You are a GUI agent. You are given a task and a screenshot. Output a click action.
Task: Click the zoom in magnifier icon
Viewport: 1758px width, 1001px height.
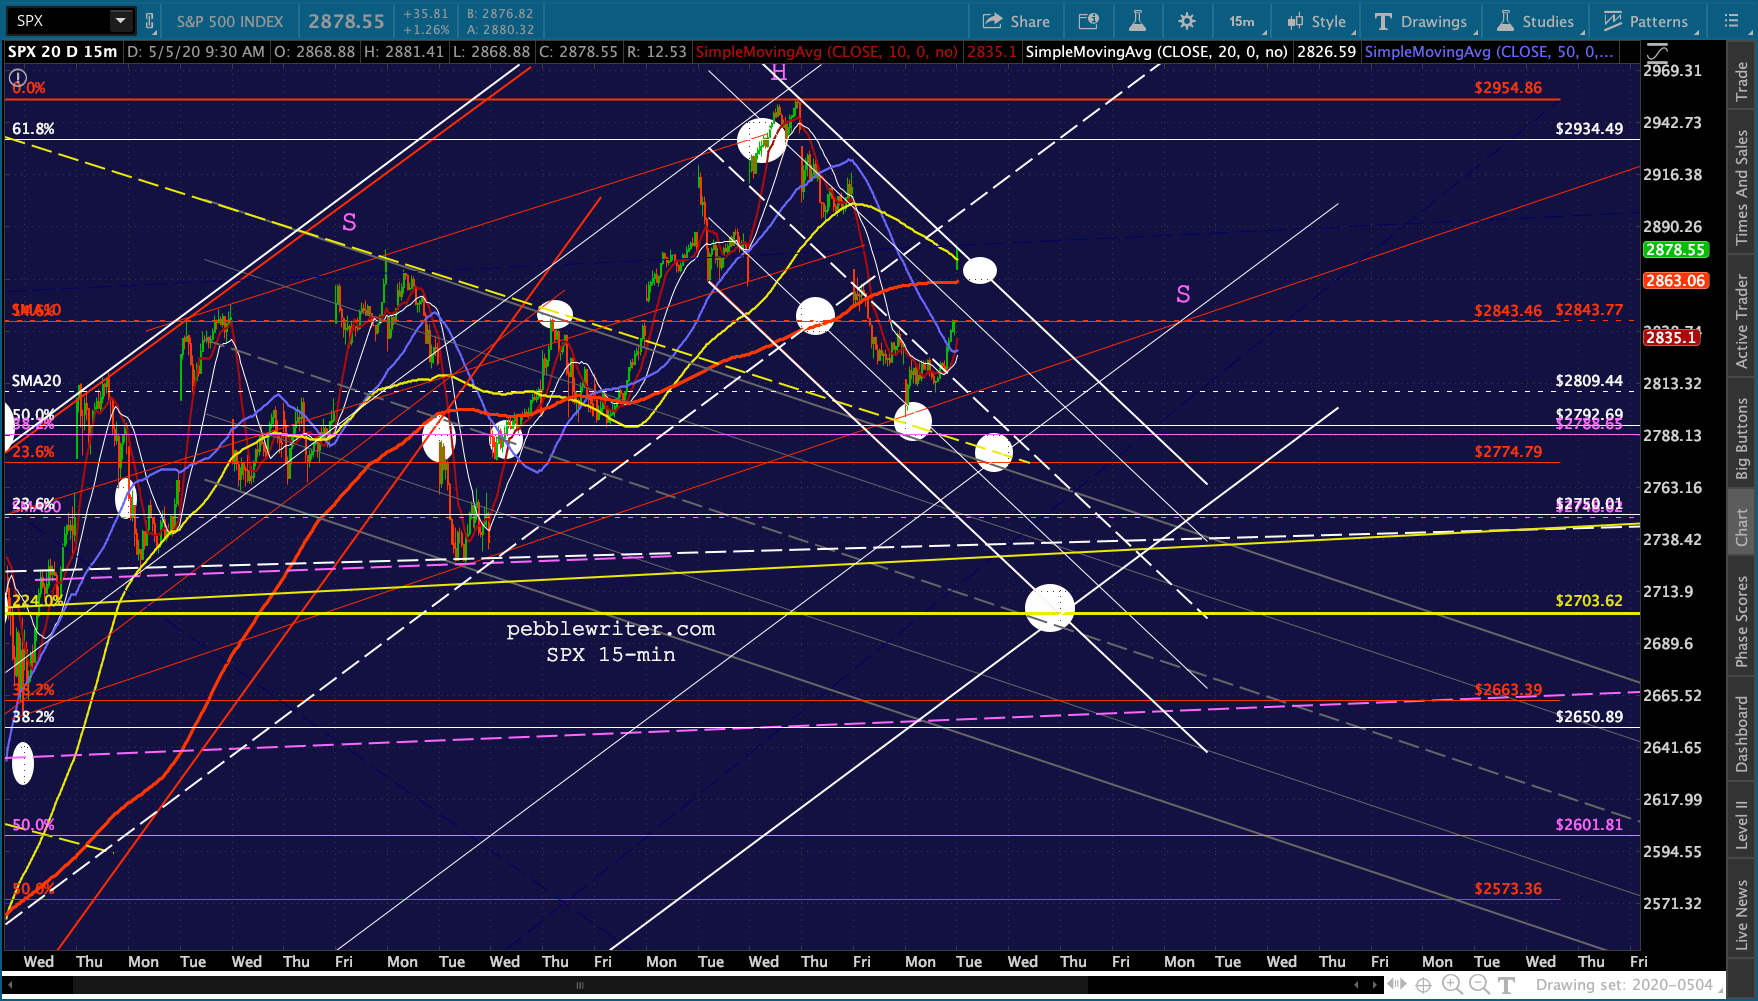(1451, 985)
